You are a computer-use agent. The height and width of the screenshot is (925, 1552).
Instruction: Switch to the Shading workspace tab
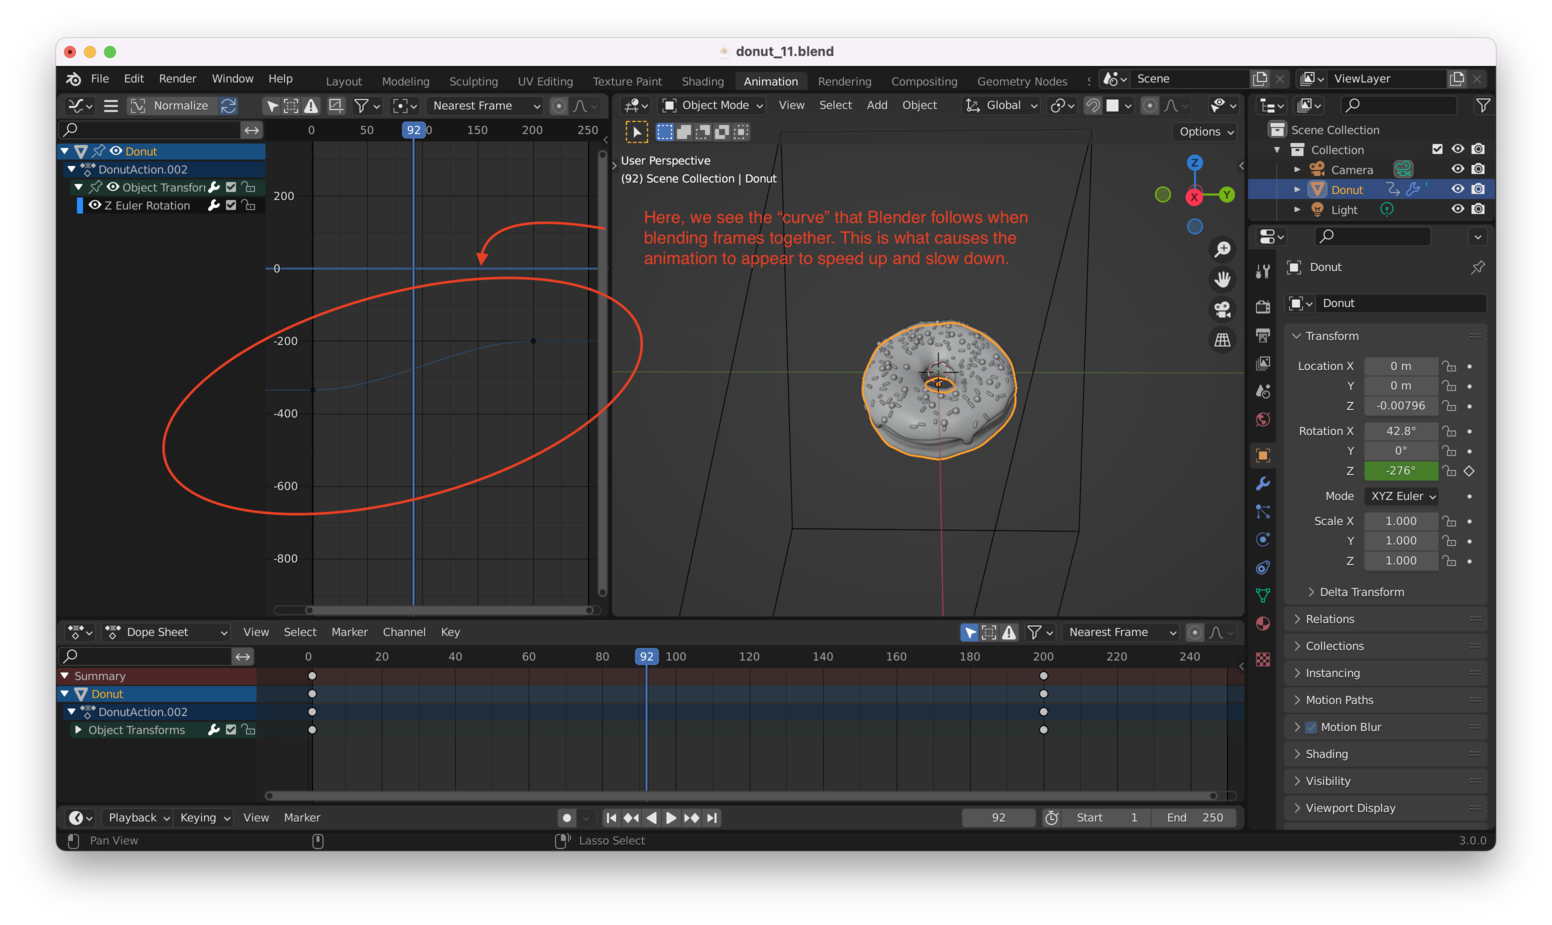702,81
